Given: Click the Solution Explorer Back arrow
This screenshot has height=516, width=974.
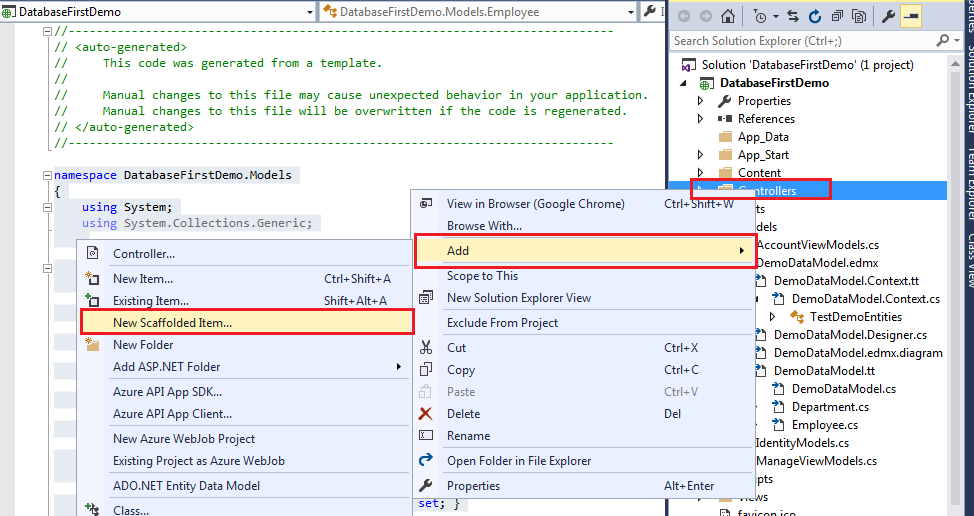Looking at the screenshot, I should coord(684,17).
